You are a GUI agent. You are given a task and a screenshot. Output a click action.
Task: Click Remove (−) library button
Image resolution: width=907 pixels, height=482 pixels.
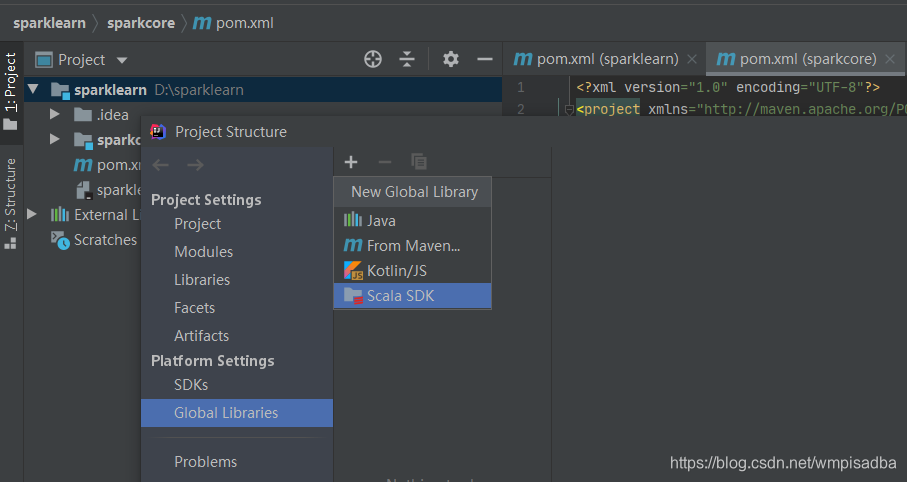pos(385,162)
